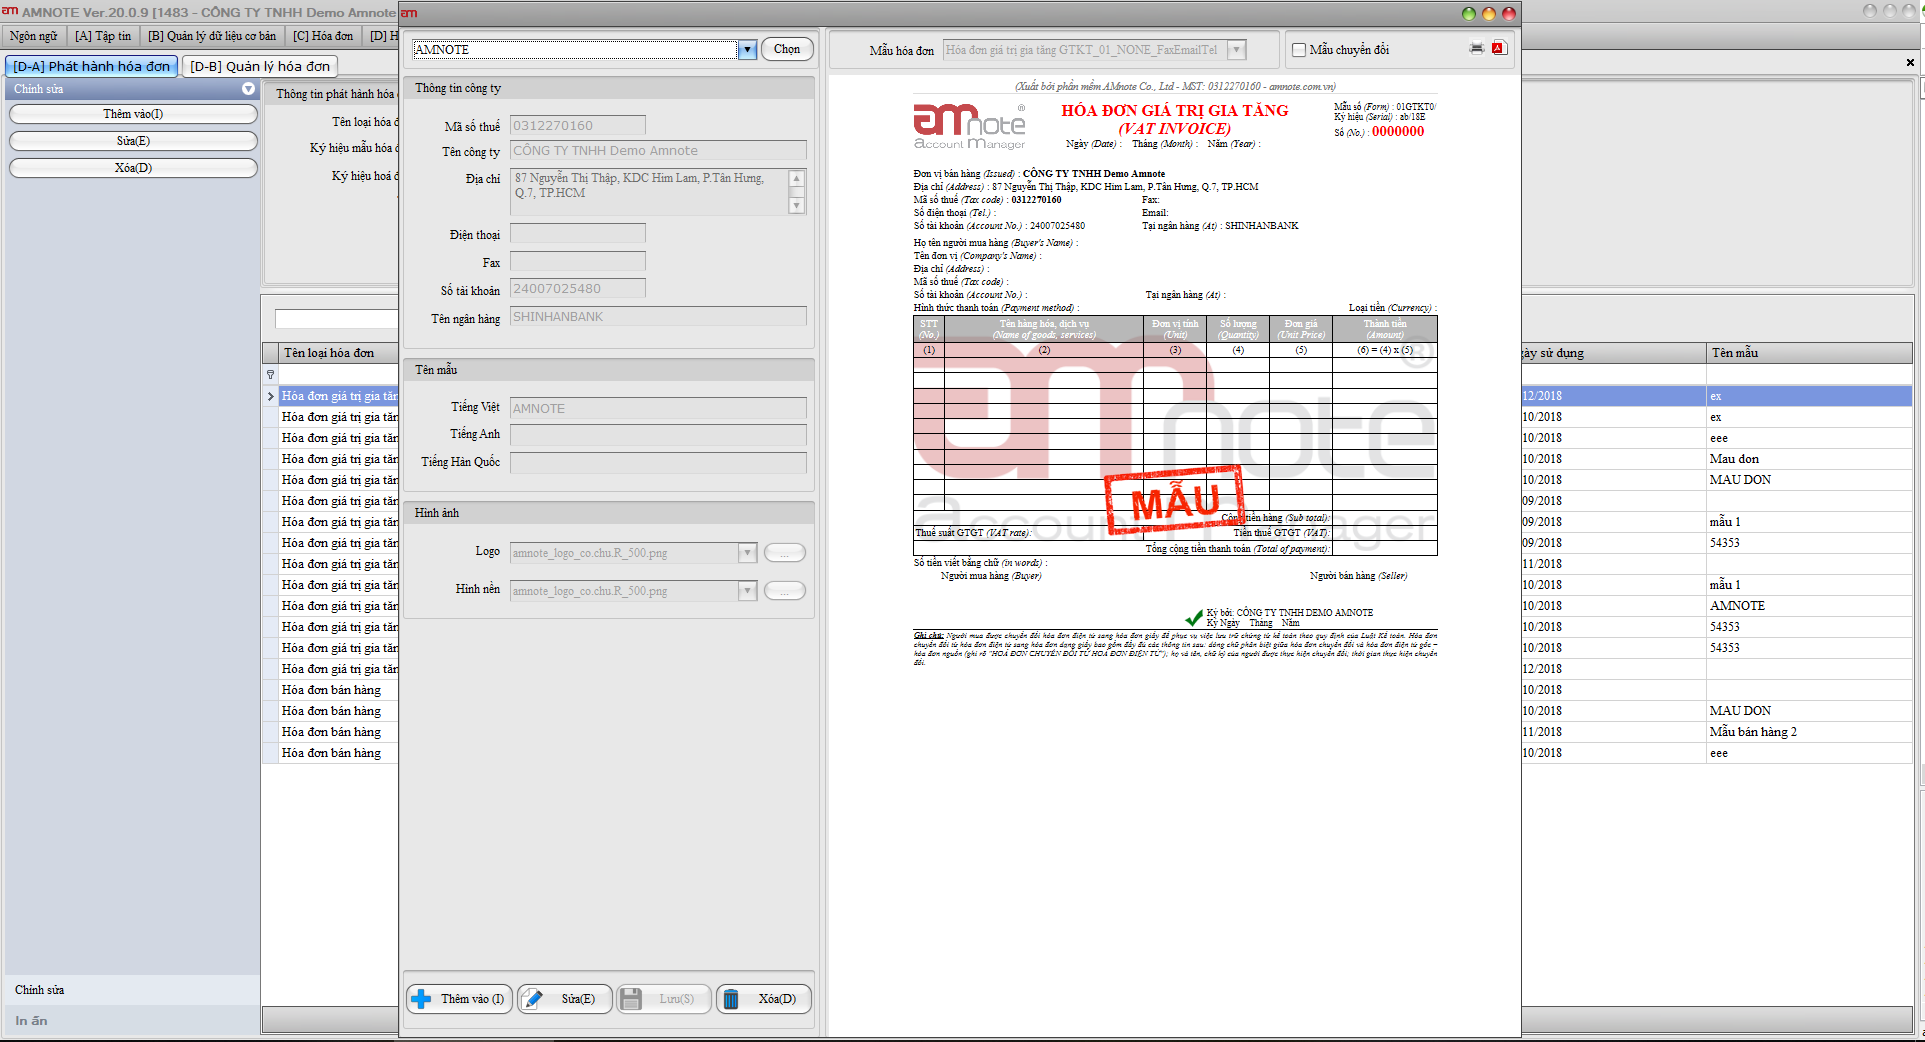Click the Tiếng Anh template name field

(x=658, y=434)
